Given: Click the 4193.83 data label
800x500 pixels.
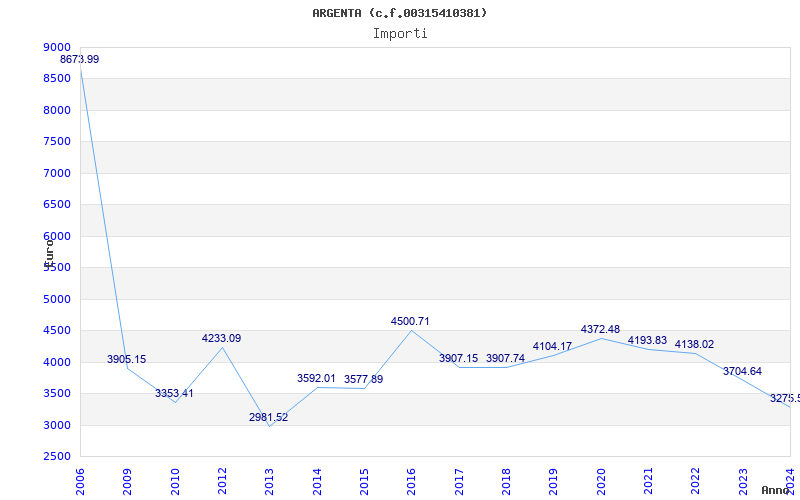Looking at the screenshot, I should click(647, 340).
